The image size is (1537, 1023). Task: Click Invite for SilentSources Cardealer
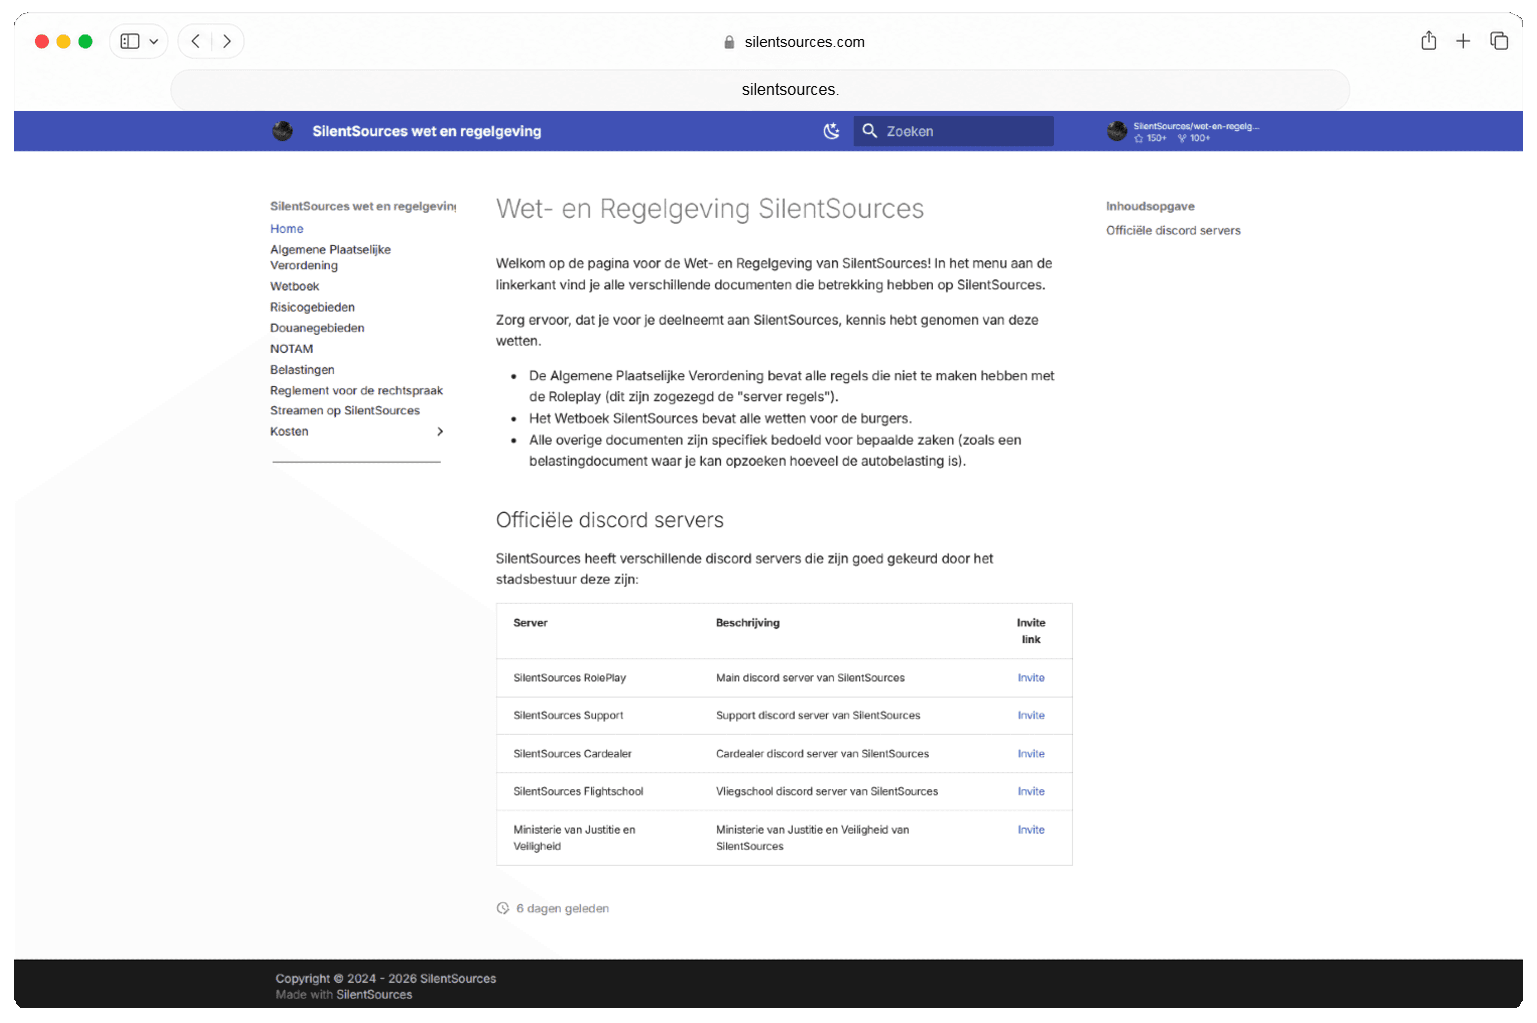pos(1031,754)
